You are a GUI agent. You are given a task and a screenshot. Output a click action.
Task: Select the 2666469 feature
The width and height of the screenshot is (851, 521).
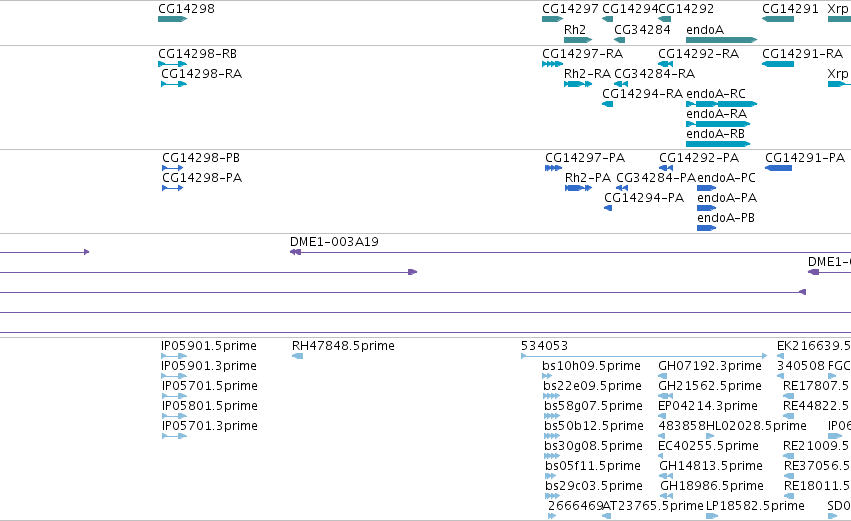click(552, 516)
